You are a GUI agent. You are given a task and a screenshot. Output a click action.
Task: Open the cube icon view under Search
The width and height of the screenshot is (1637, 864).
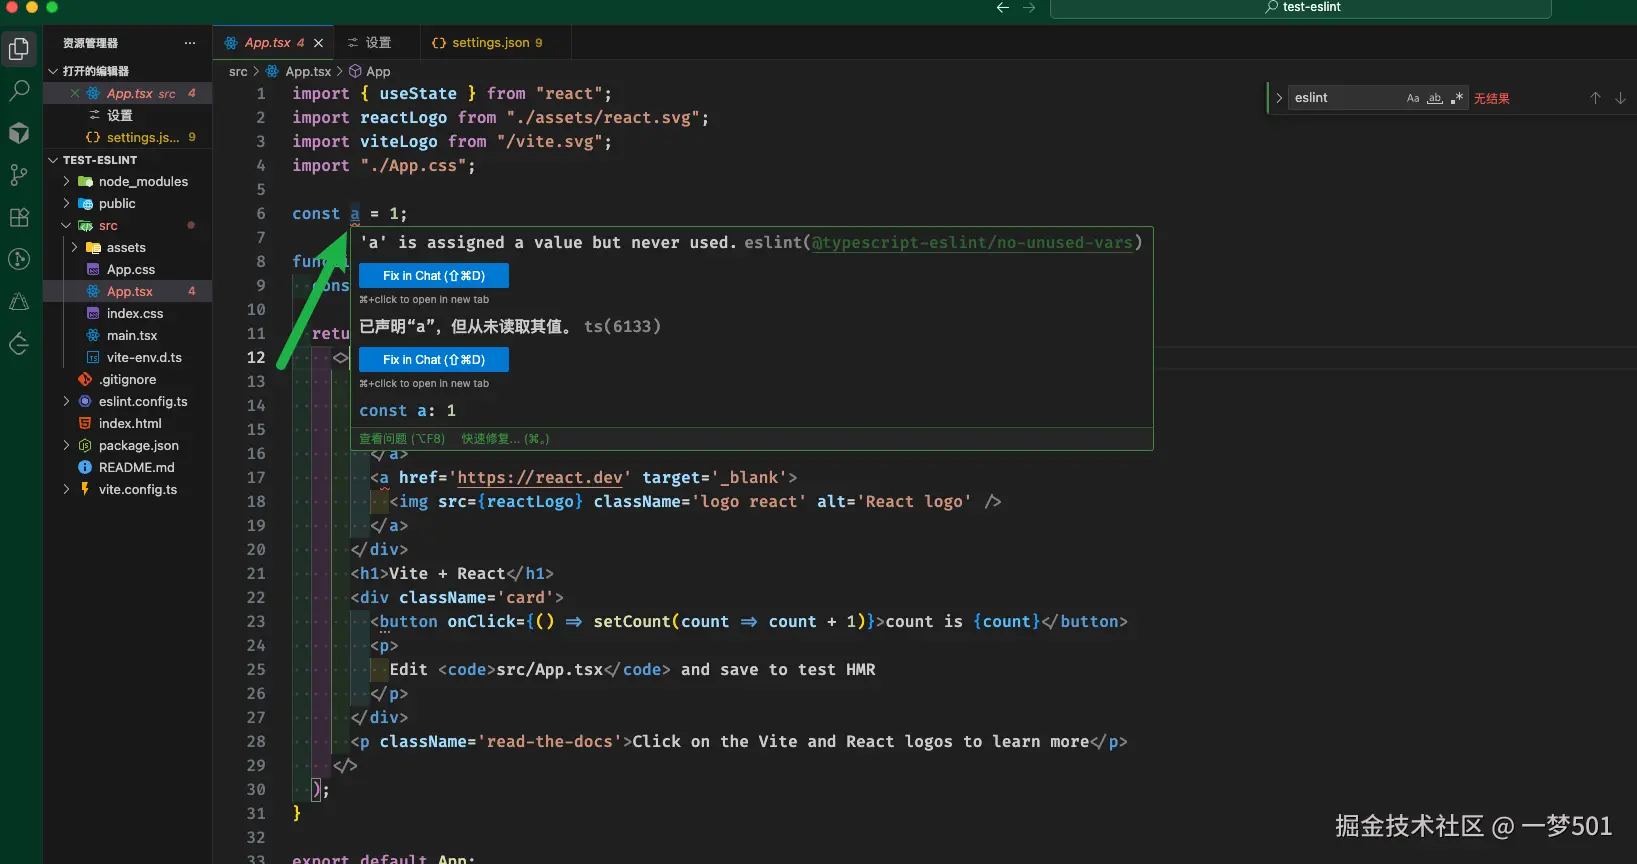(x=19, y=133)
